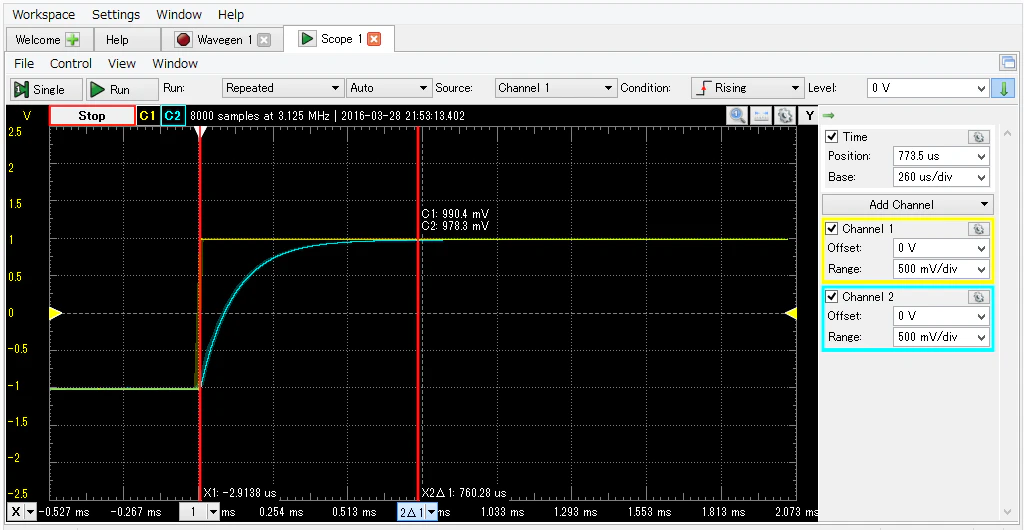Open the Channel 2 Range dropdown
Screen dimensions: 1024x530
[x=940, y=337]
